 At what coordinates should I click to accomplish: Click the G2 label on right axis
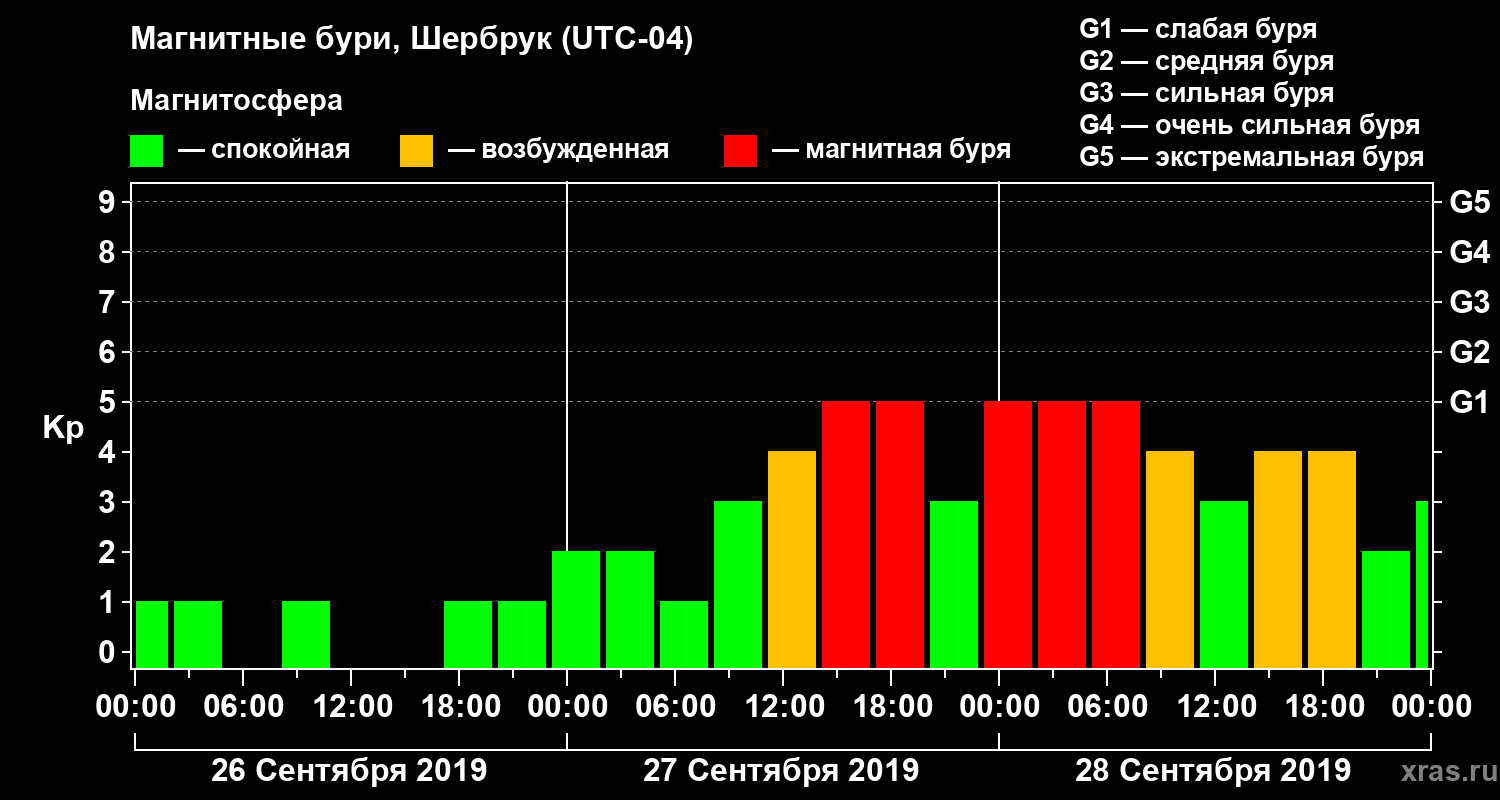tap(1469, 352)
